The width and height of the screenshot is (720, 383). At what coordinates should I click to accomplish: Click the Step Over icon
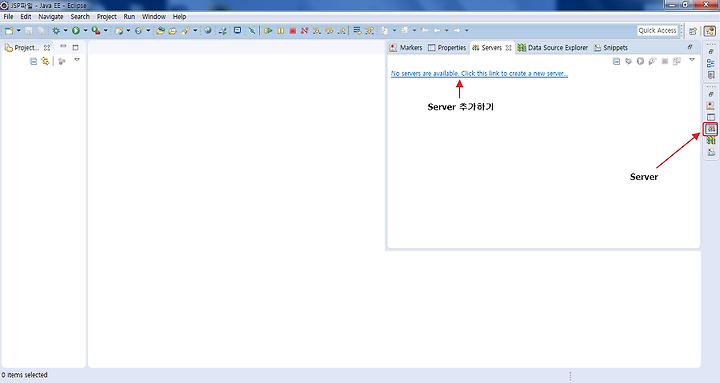point(329,31)
